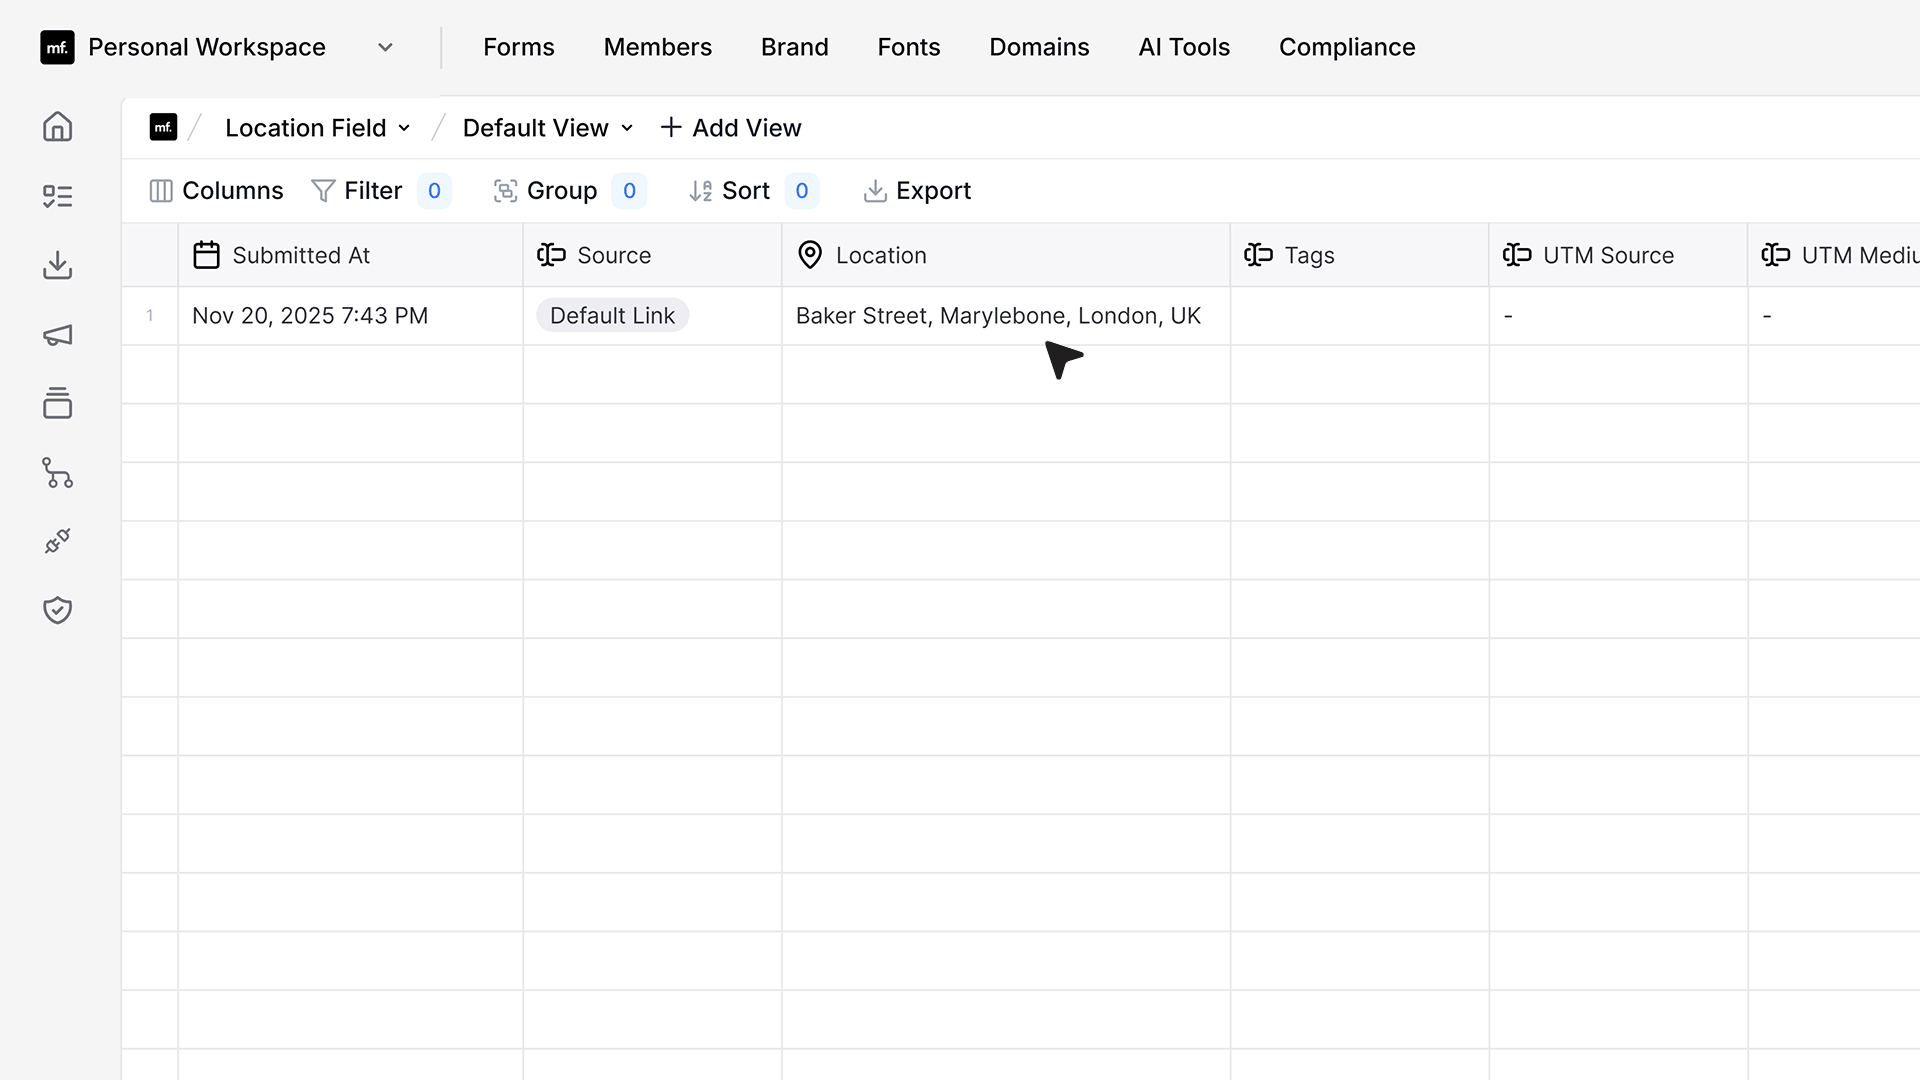Open the Home icon in sidebar
This screenshot has height=1080, width=1920.
pyautogui.click(x=57, y=127)
